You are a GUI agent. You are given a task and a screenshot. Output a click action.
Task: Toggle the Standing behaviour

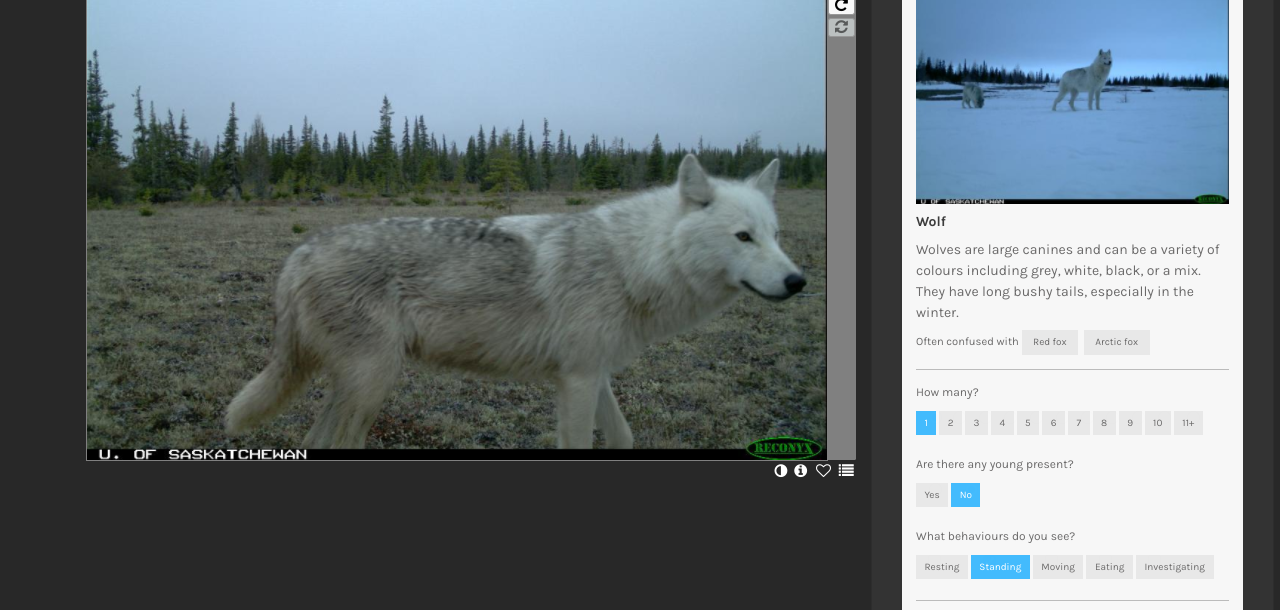(x=1000, y=567)
